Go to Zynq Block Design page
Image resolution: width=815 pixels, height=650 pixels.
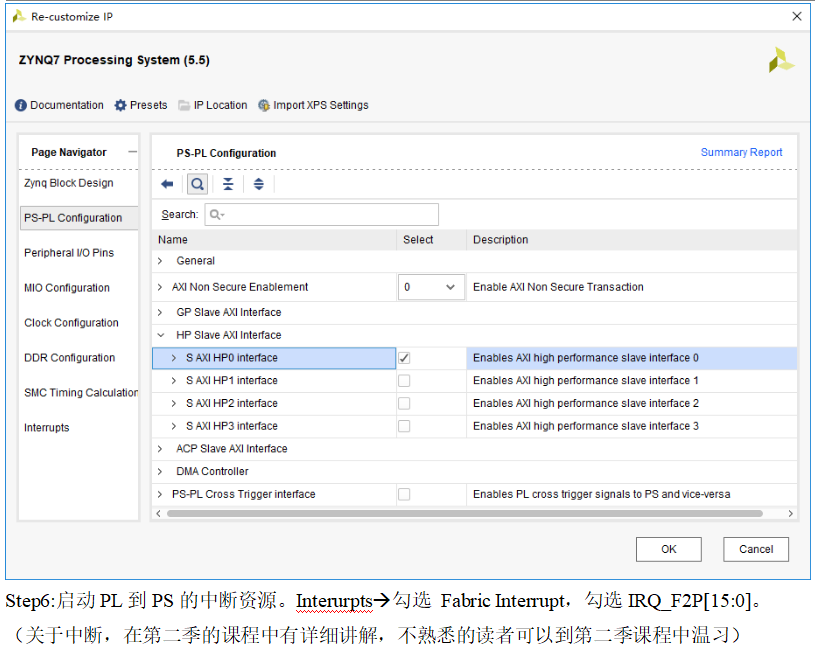click(69, 183)
